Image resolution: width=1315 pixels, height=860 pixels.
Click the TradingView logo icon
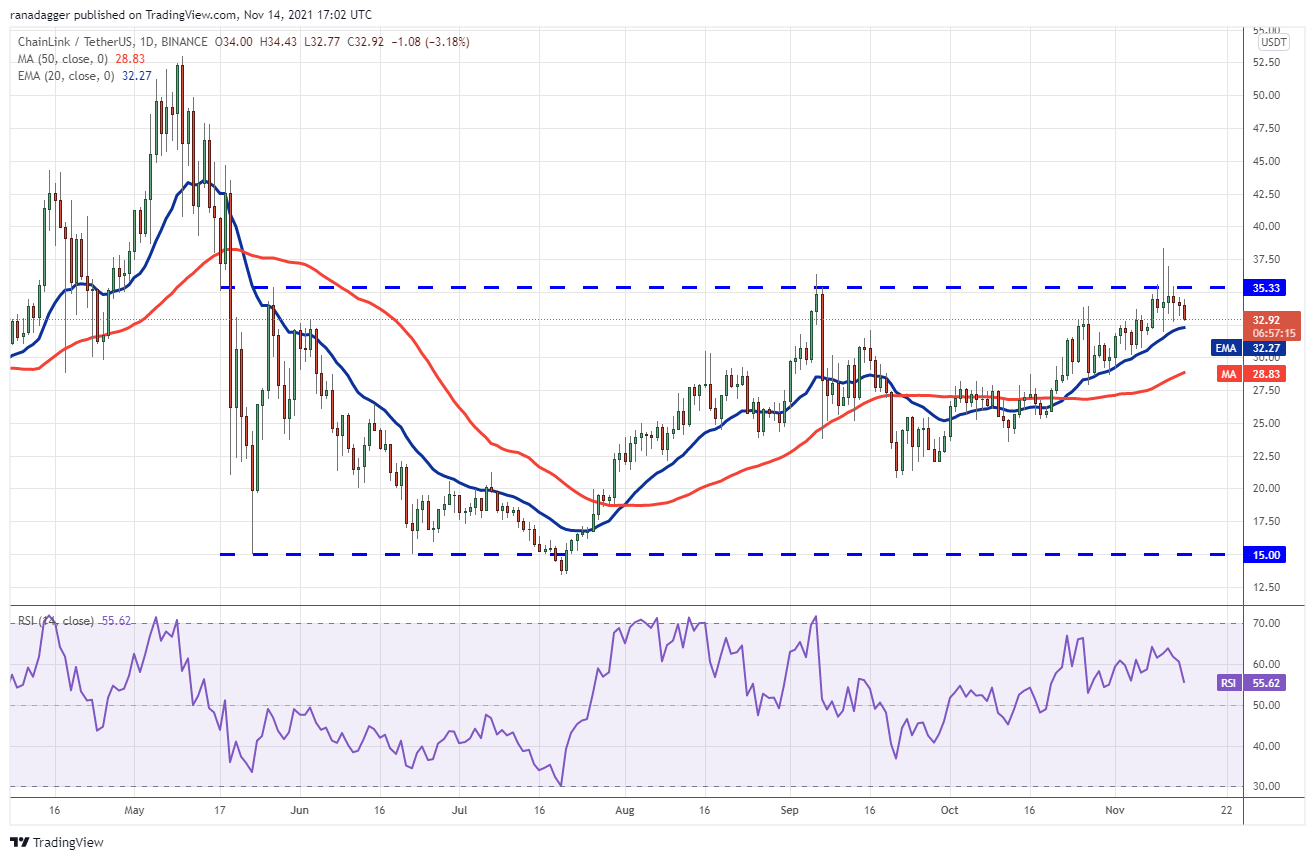(21, 842)
